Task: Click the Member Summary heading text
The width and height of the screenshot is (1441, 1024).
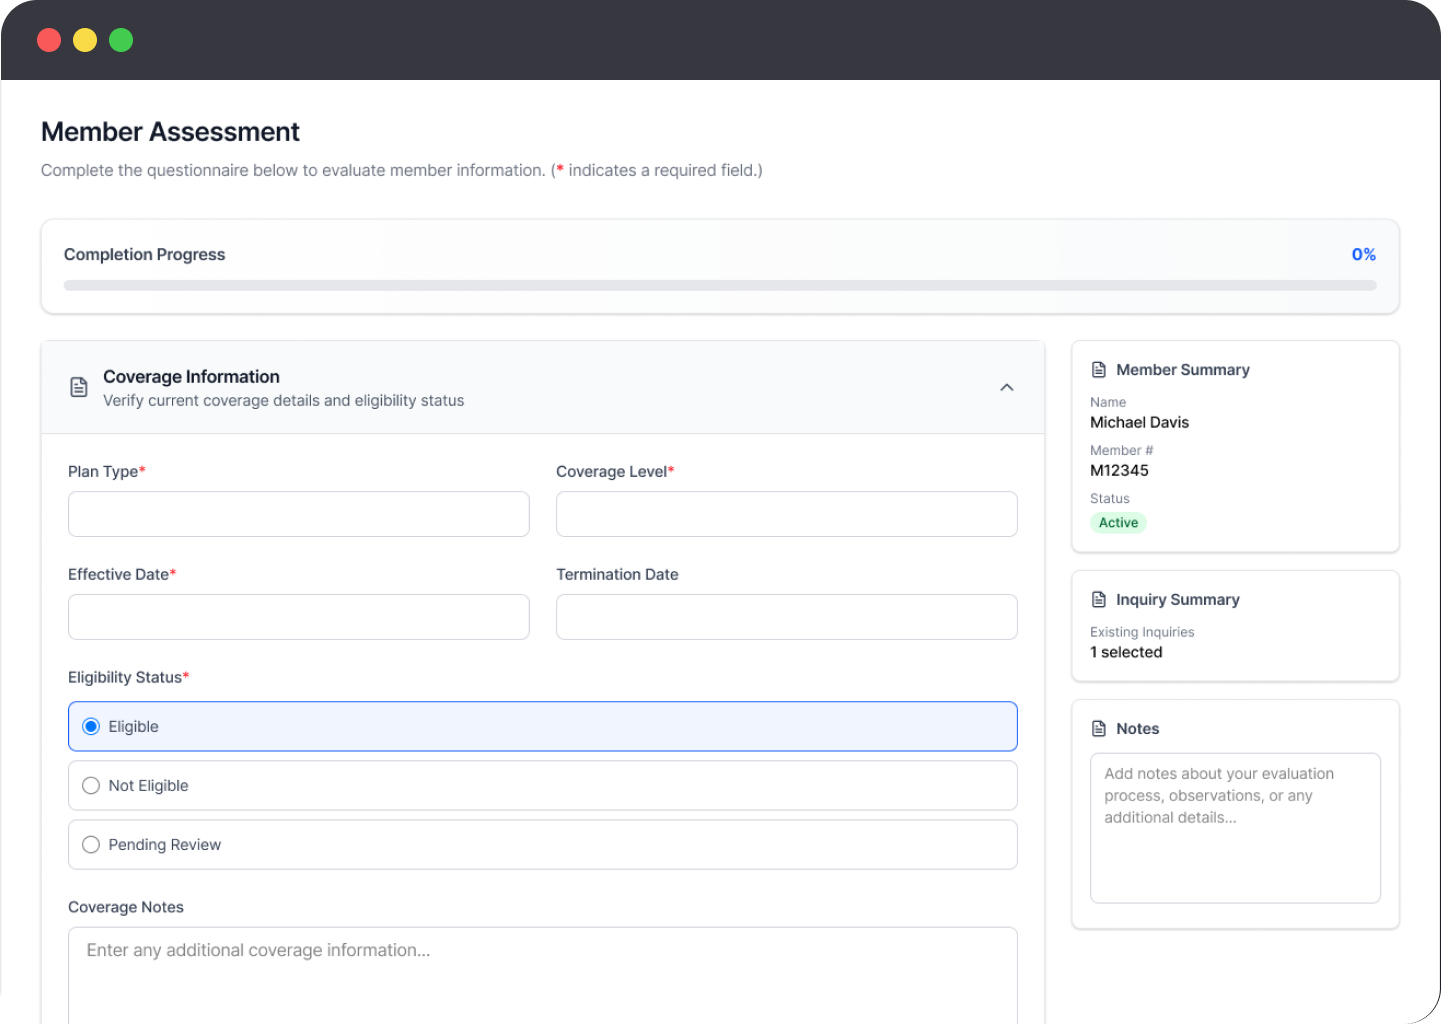Action: [x=1183, y=370]
